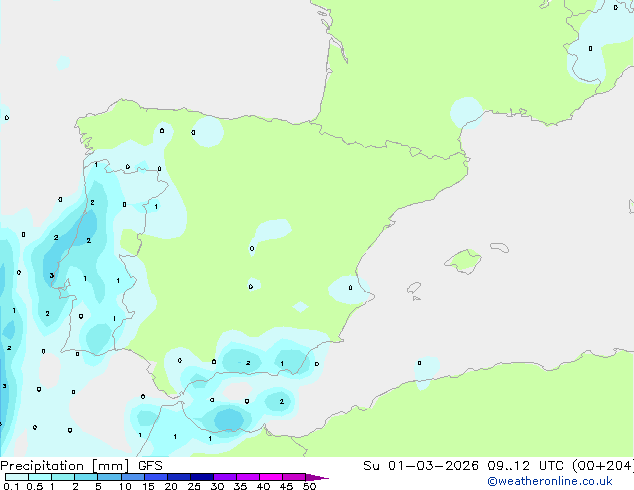Screen dimensions: 634x490
Task: Click the Menorca island outline
Action: 499,247
